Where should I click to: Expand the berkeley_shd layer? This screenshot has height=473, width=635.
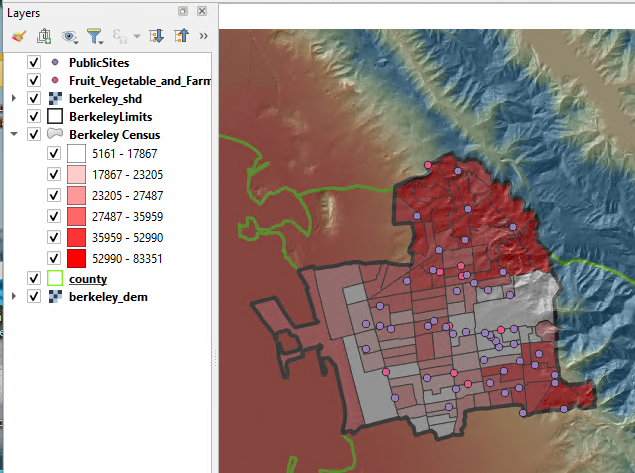[x=14, y=99]
